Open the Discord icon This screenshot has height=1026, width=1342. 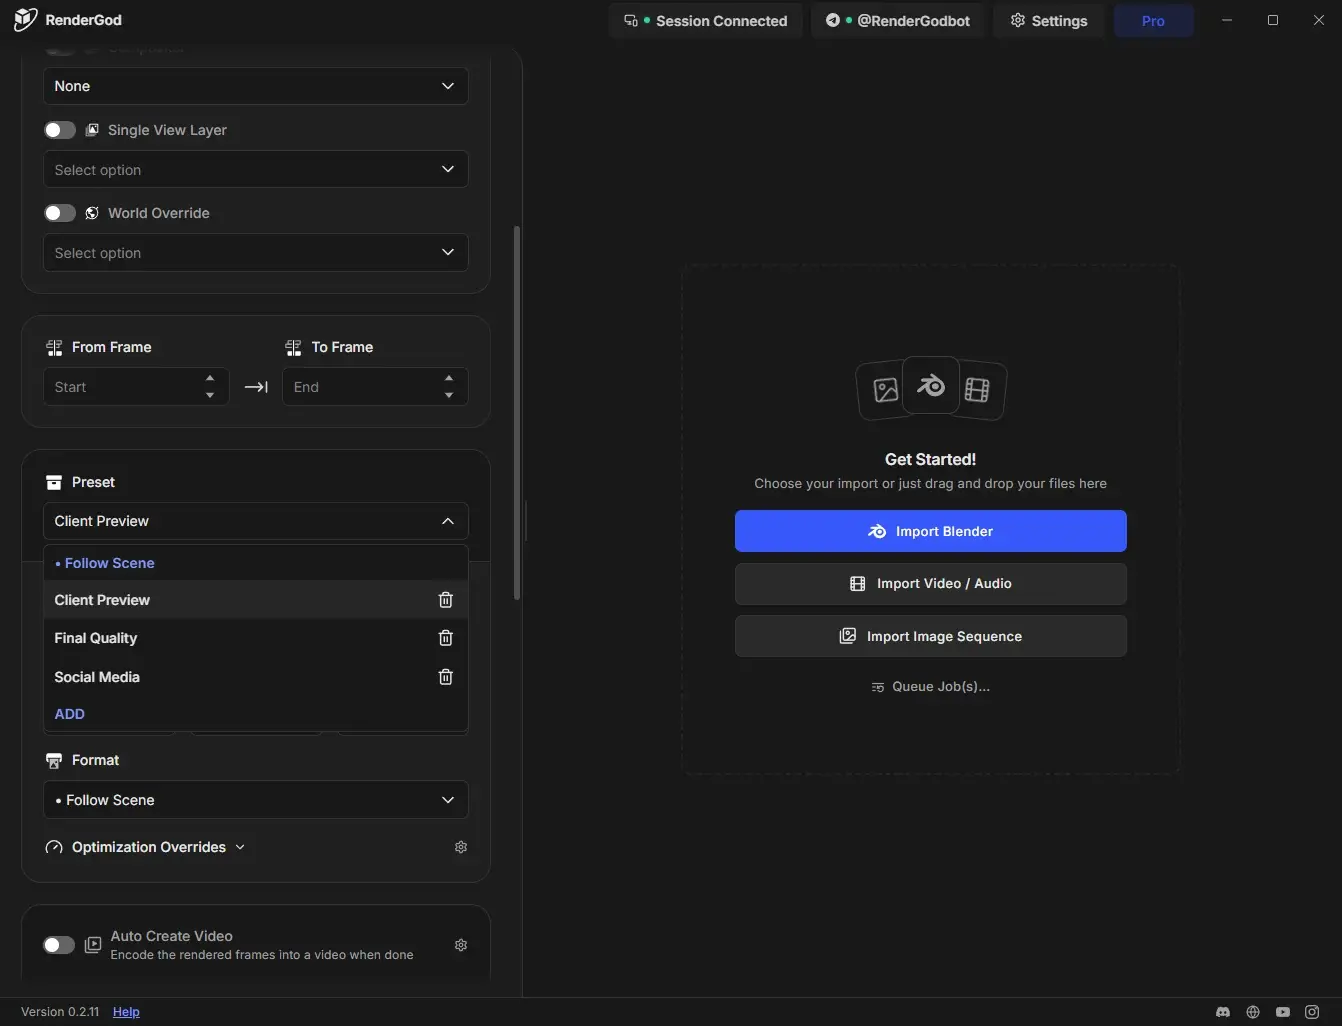[1223, 1012]
